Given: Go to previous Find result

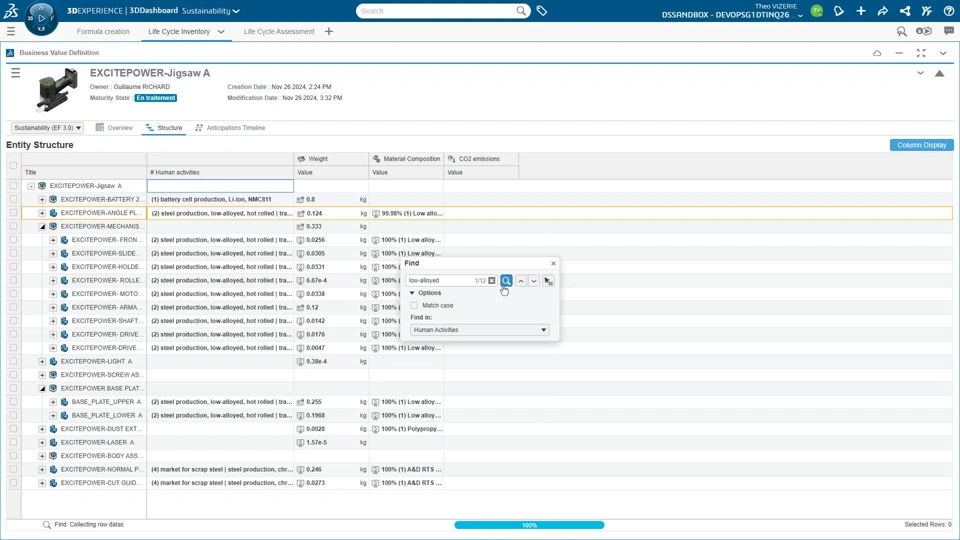Looking at the screenshot, I should click(x=520, y=280).
